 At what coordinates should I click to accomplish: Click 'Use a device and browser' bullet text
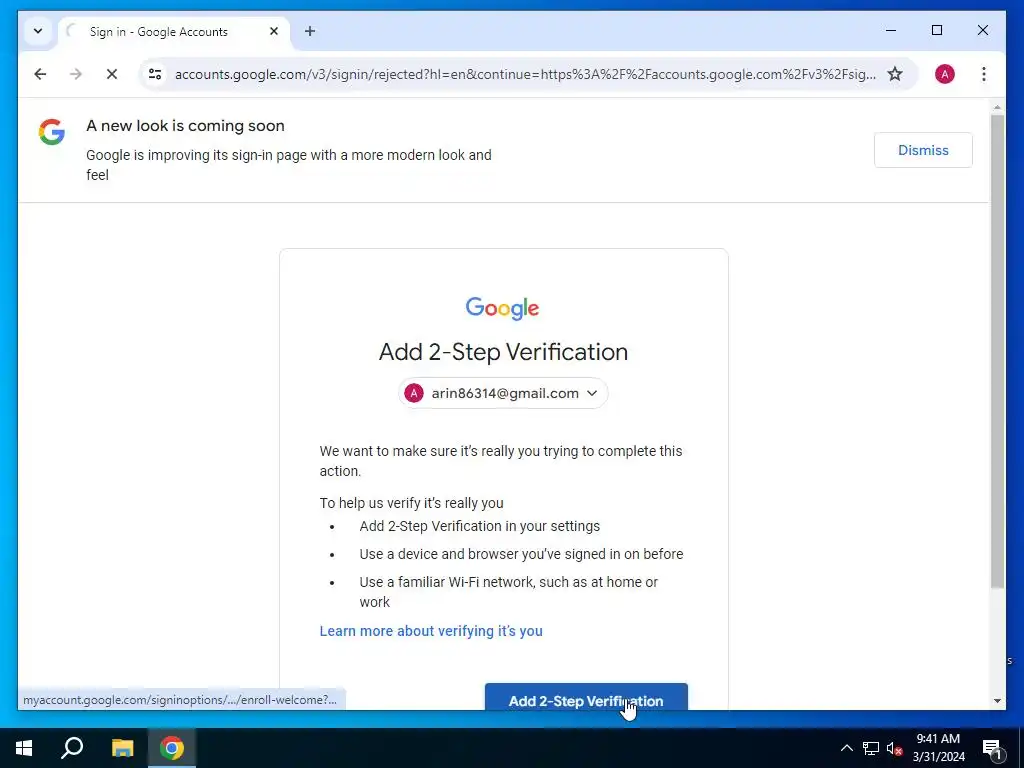(x=521, y=554)
